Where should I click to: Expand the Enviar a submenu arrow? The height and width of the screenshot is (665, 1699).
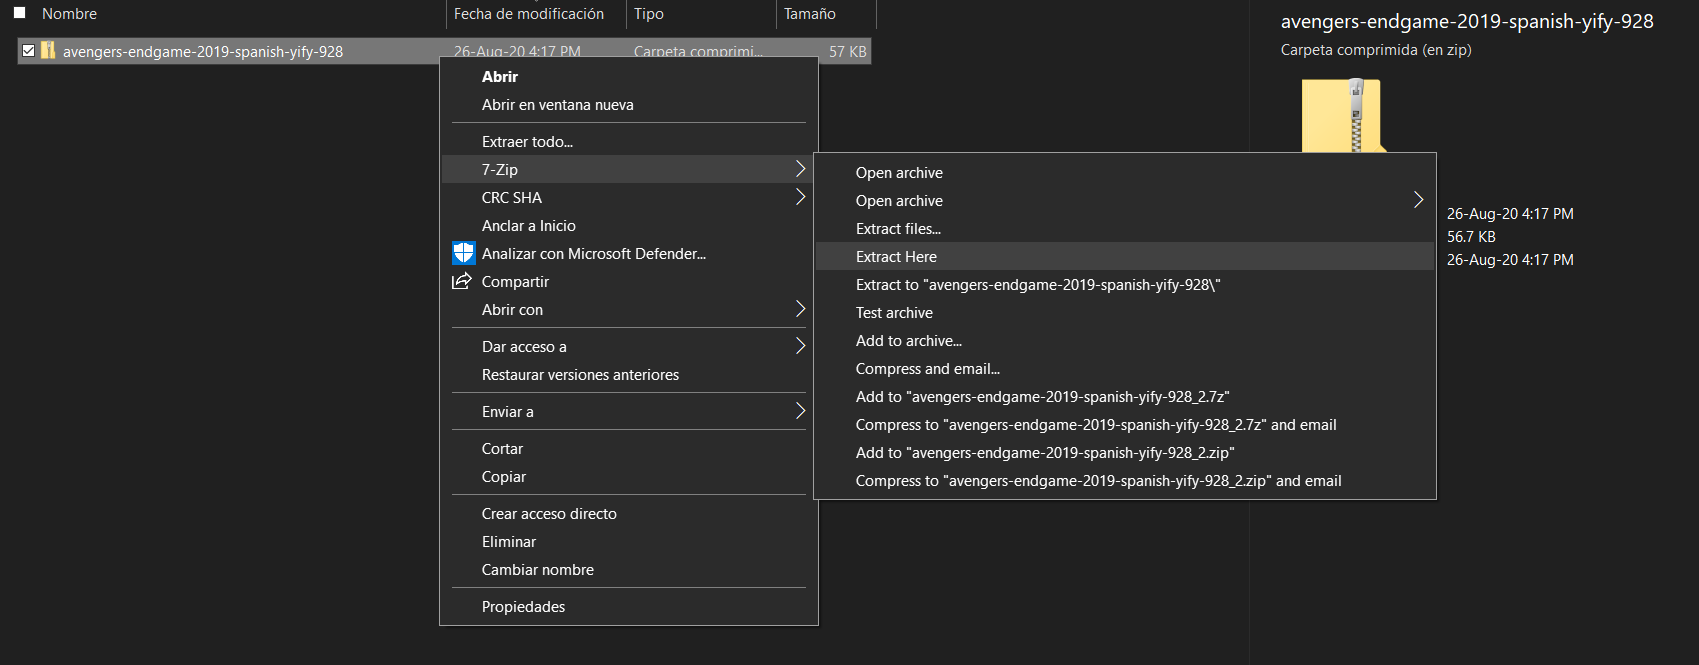pos(800,411)
